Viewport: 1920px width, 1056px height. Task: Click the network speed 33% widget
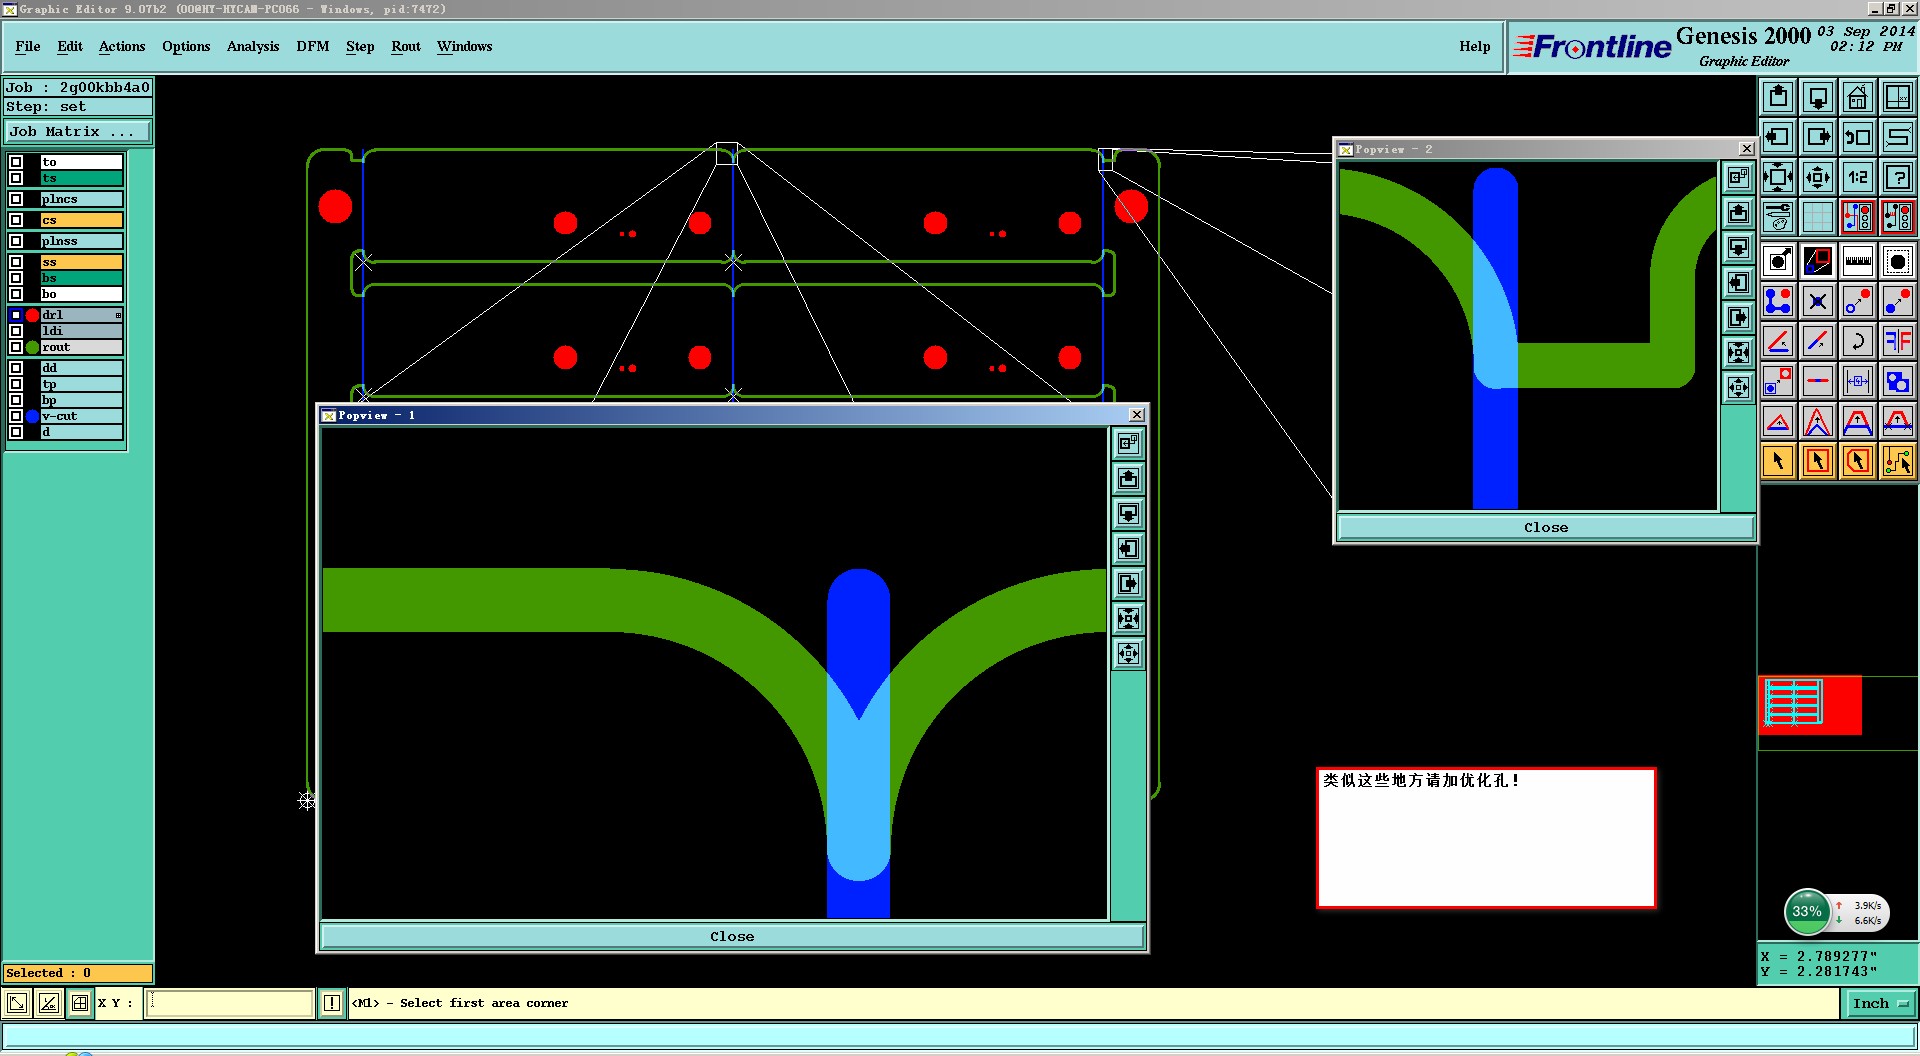click(x=1836, y=911)
